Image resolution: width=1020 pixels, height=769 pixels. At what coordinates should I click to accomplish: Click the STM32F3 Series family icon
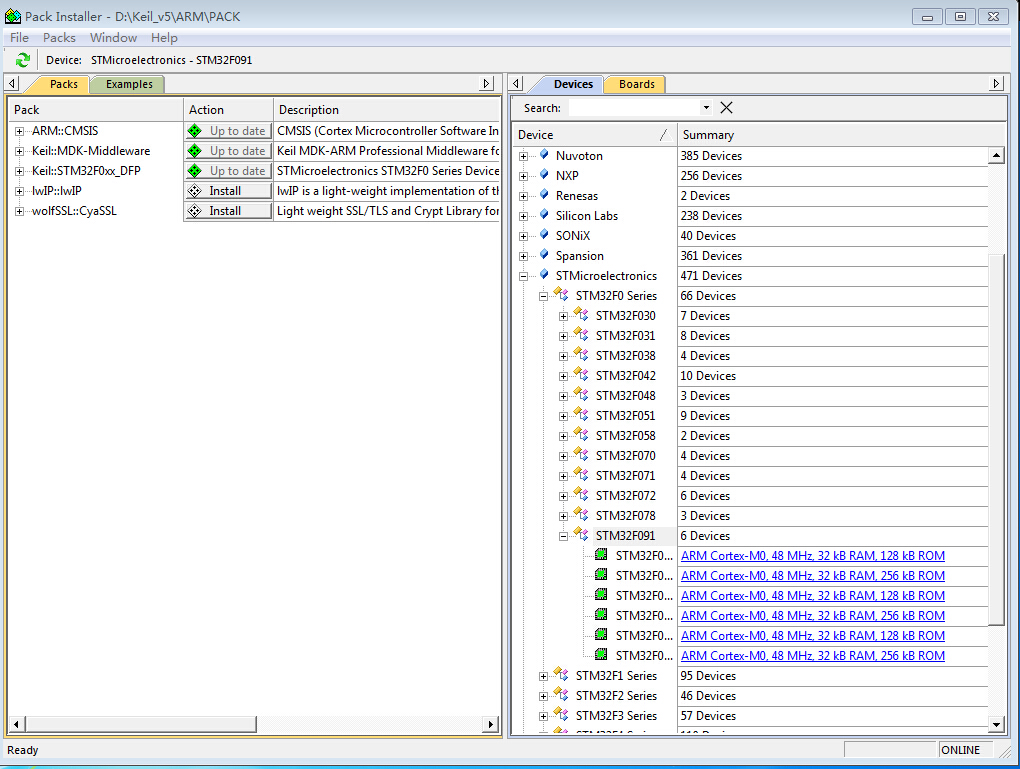pos(561,714)
